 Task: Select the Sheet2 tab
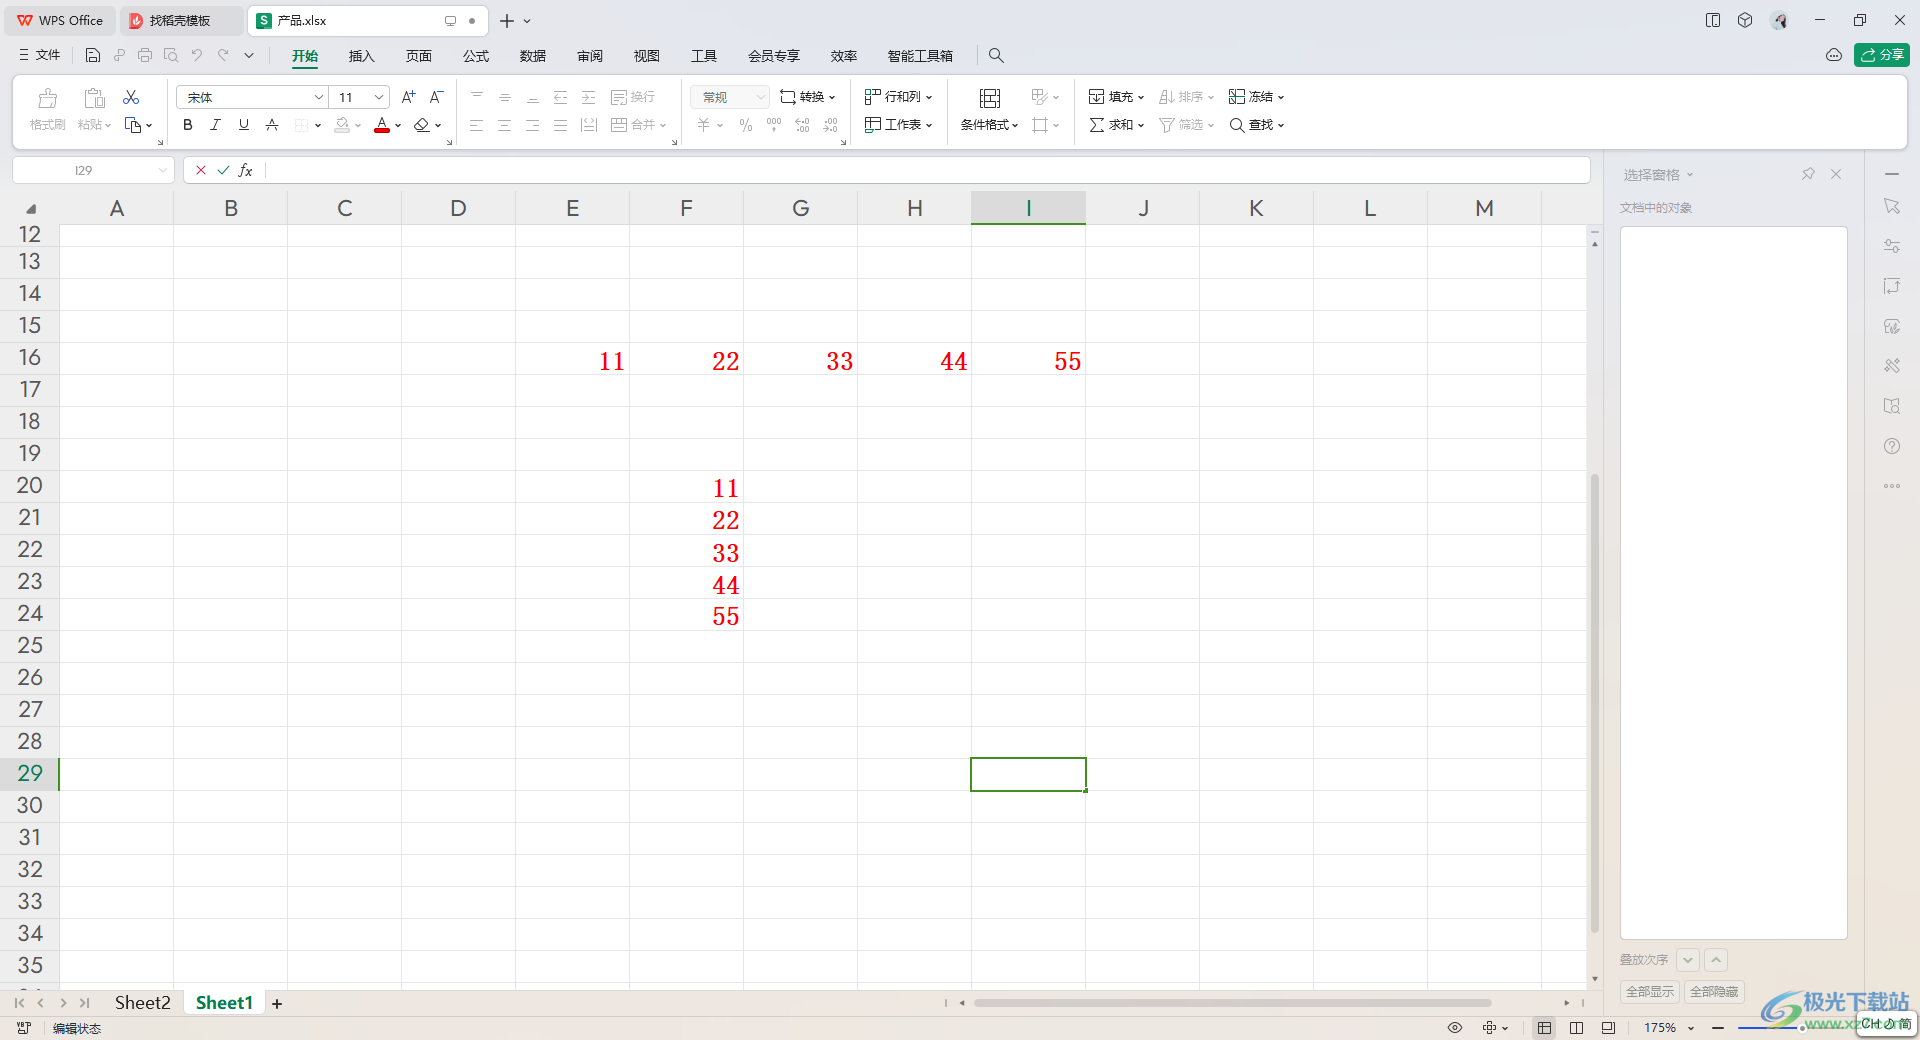pyautogui.click(x=142, y=1002)
